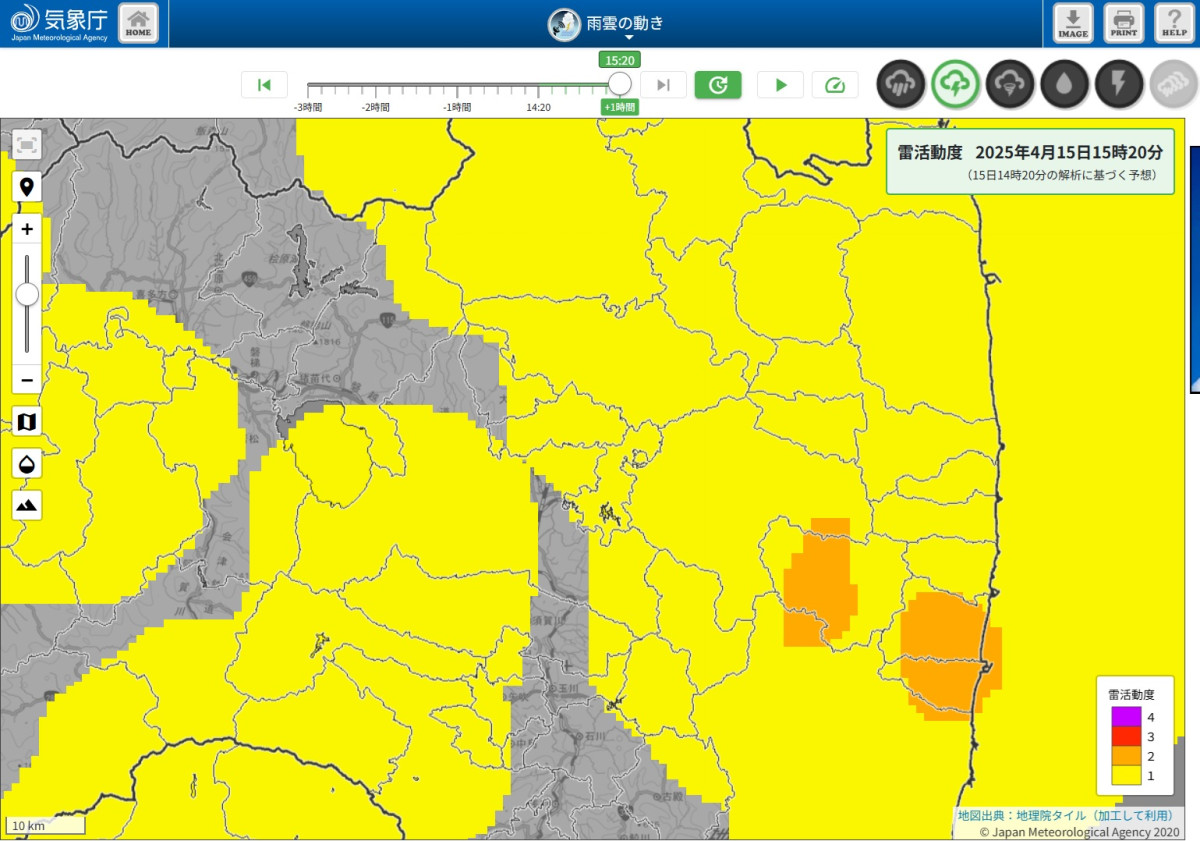This screenshot has width=1200, height=841.
Task: Toggle the thunder activity cloud layer
Action: point(955,85)
